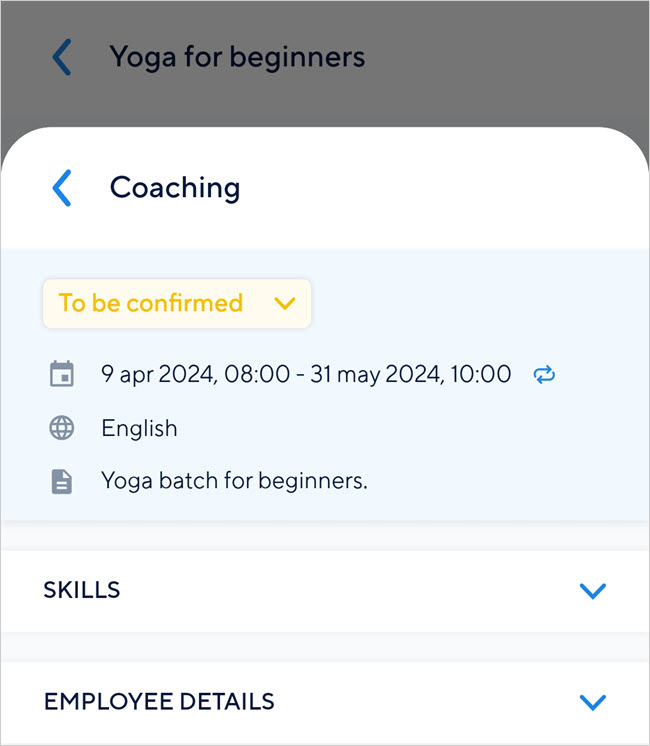The width and height of the screenshot is (650, 746).
Task: Click the 'Yoga for beginners' page title
Action: (237, 57)
